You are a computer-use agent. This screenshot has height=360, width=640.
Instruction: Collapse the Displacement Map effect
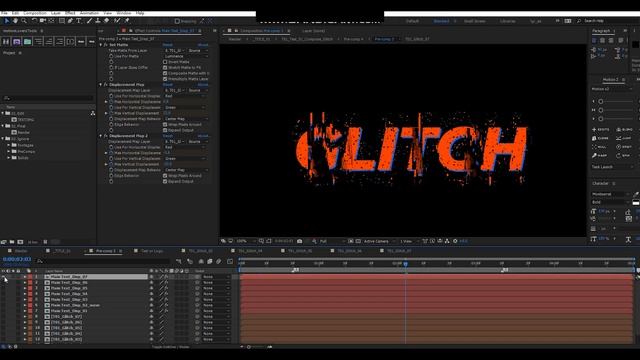point(101,84)
